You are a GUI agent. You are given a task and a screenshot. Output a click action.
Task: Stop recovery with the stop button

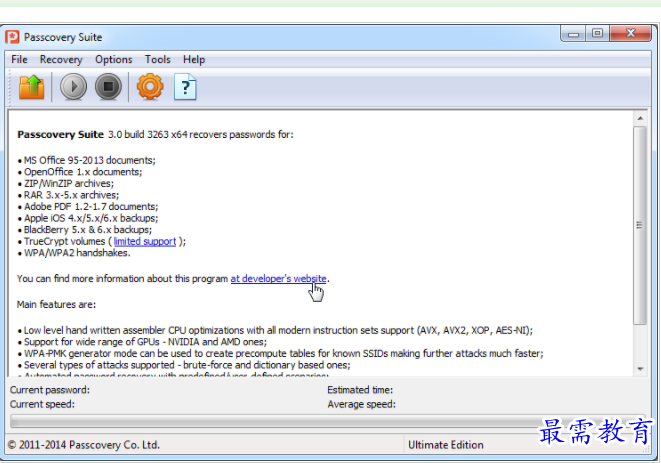(x=108, y=86)
